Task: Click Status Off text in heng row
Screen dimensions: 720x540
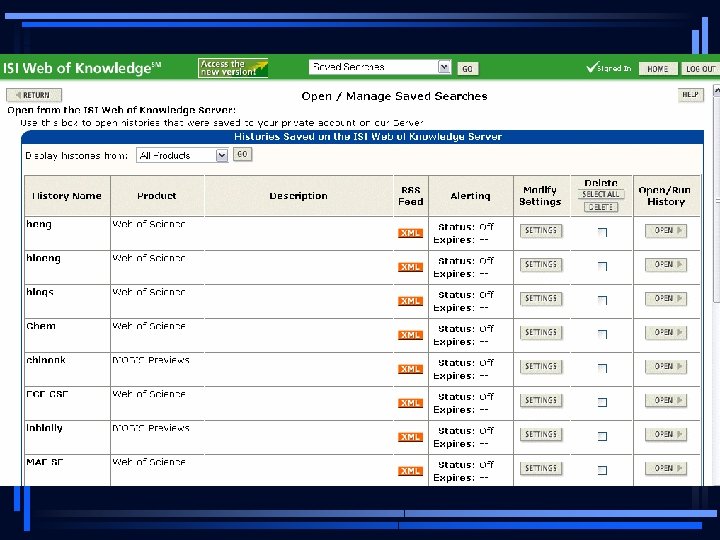Action: [x=466, y=227]
